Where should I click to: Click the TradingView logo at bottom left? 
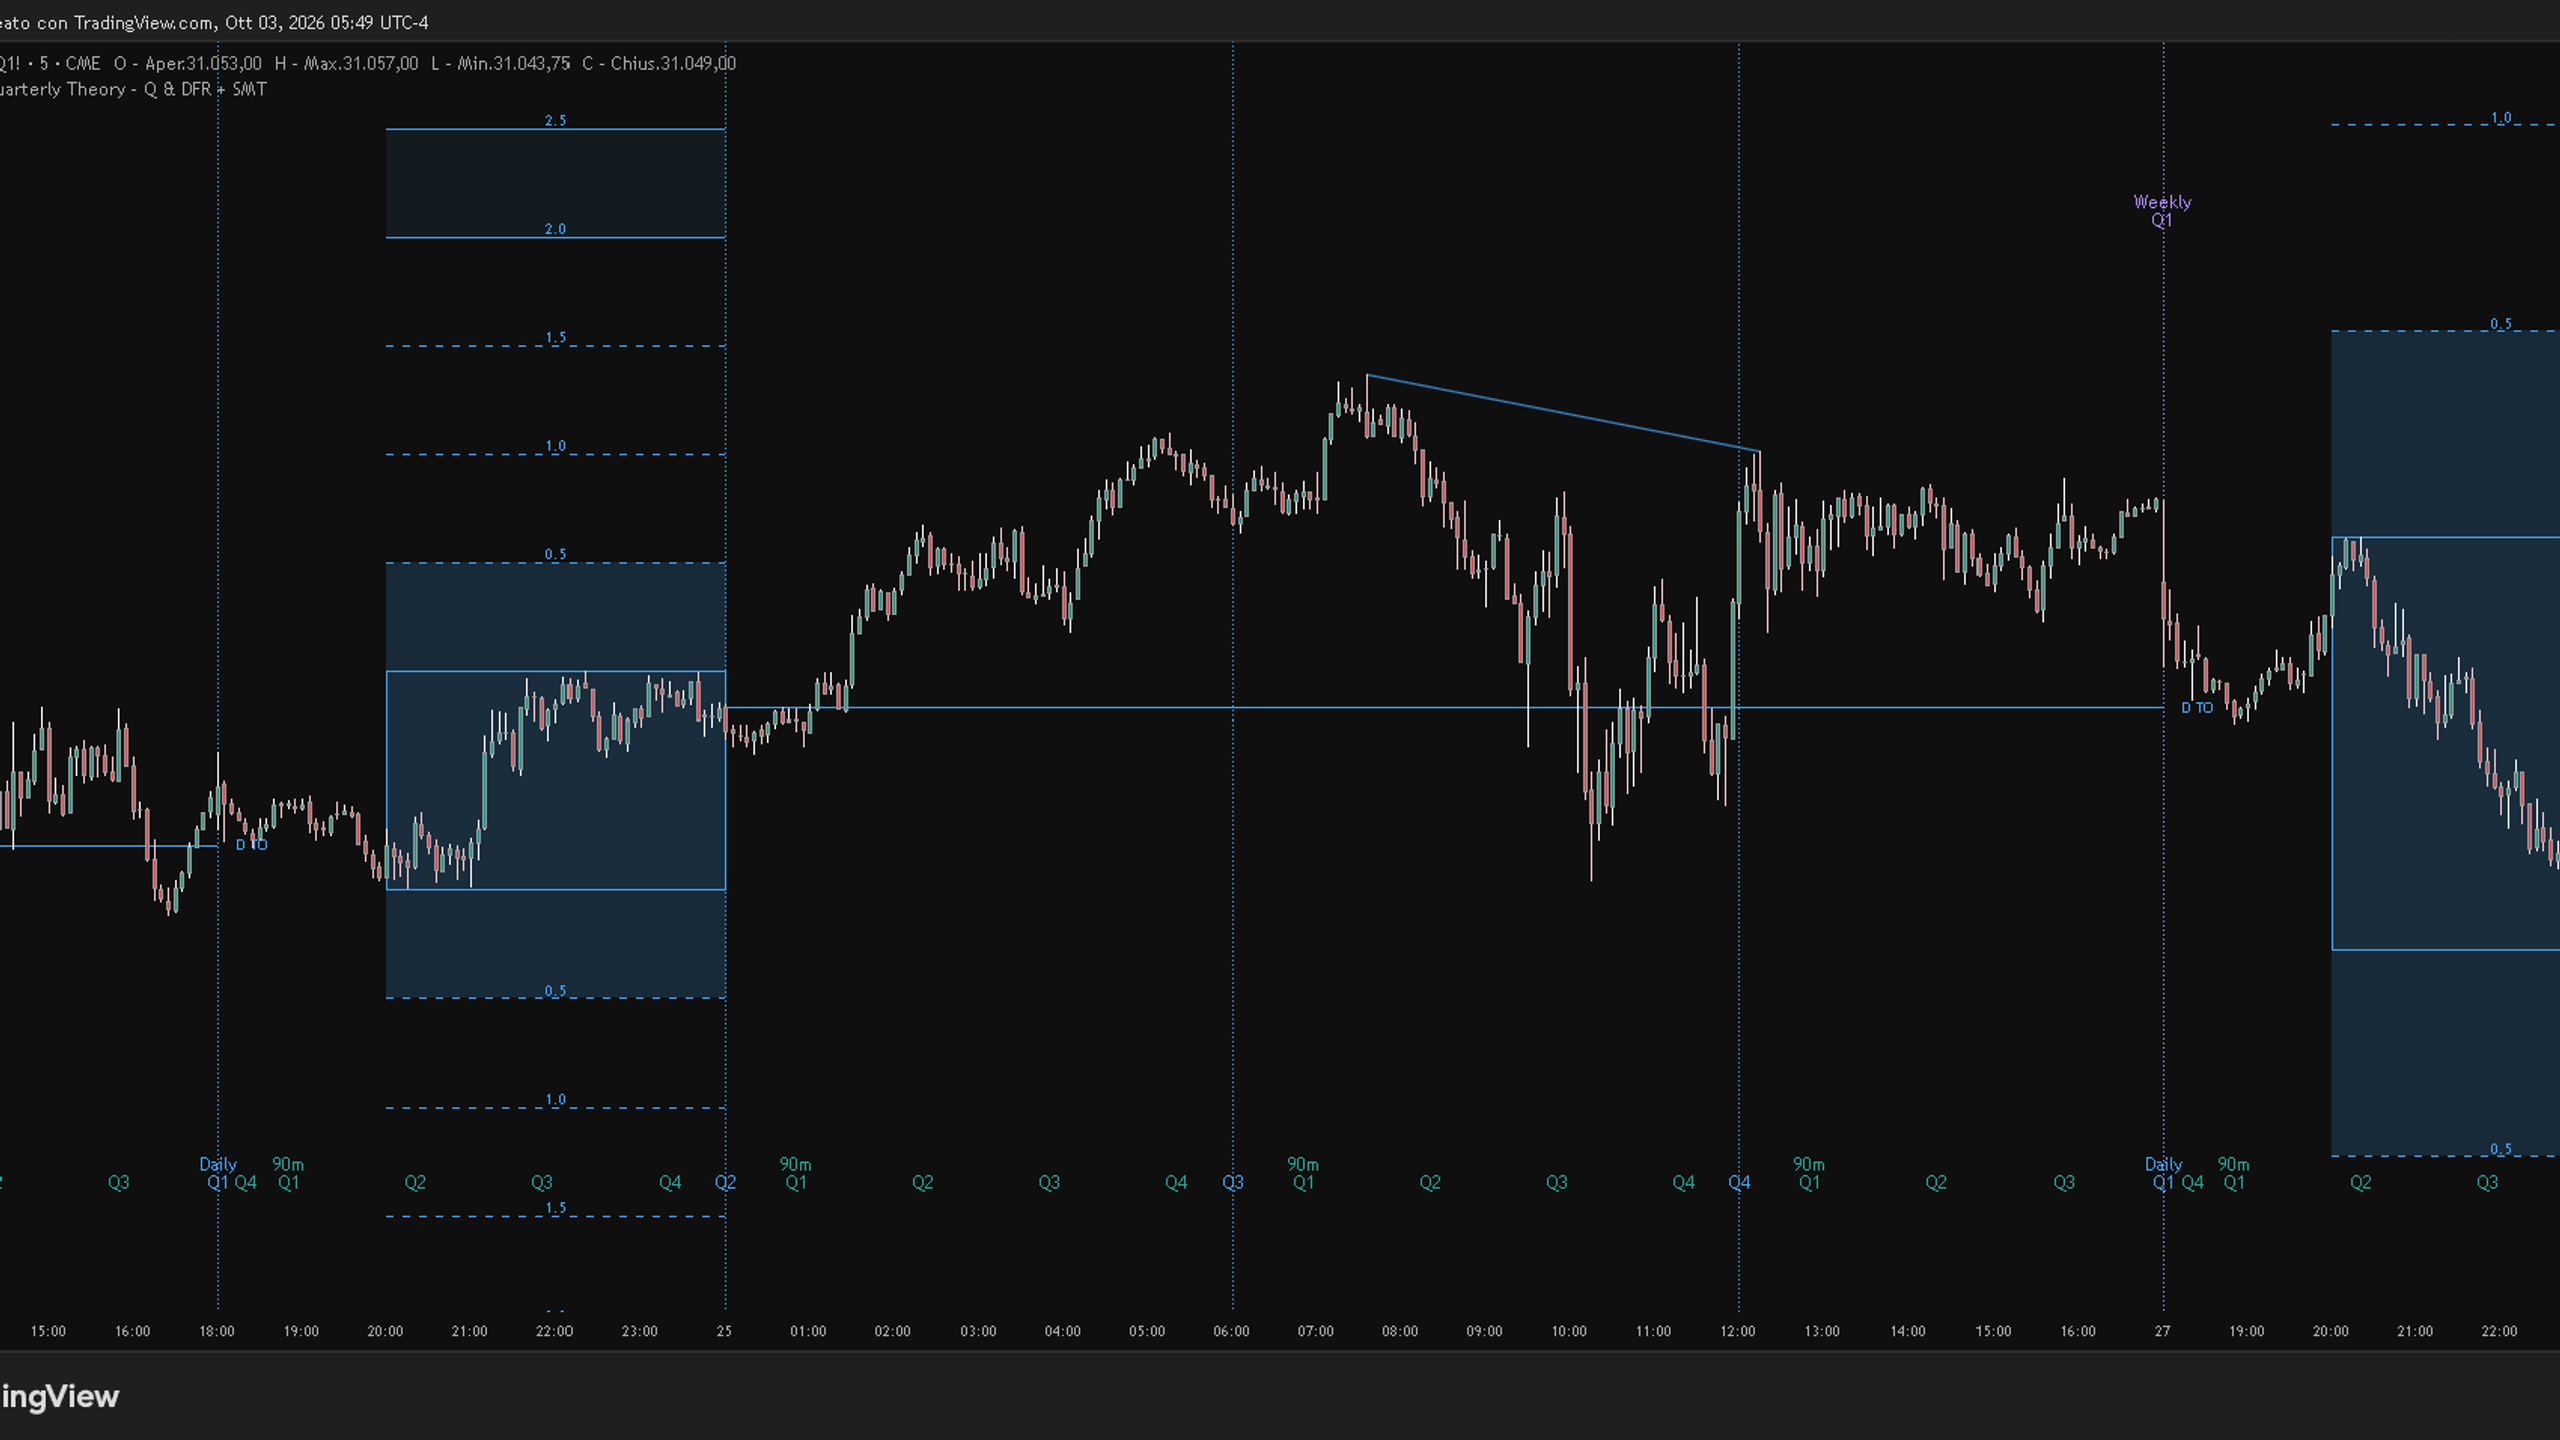(59, 1396)
